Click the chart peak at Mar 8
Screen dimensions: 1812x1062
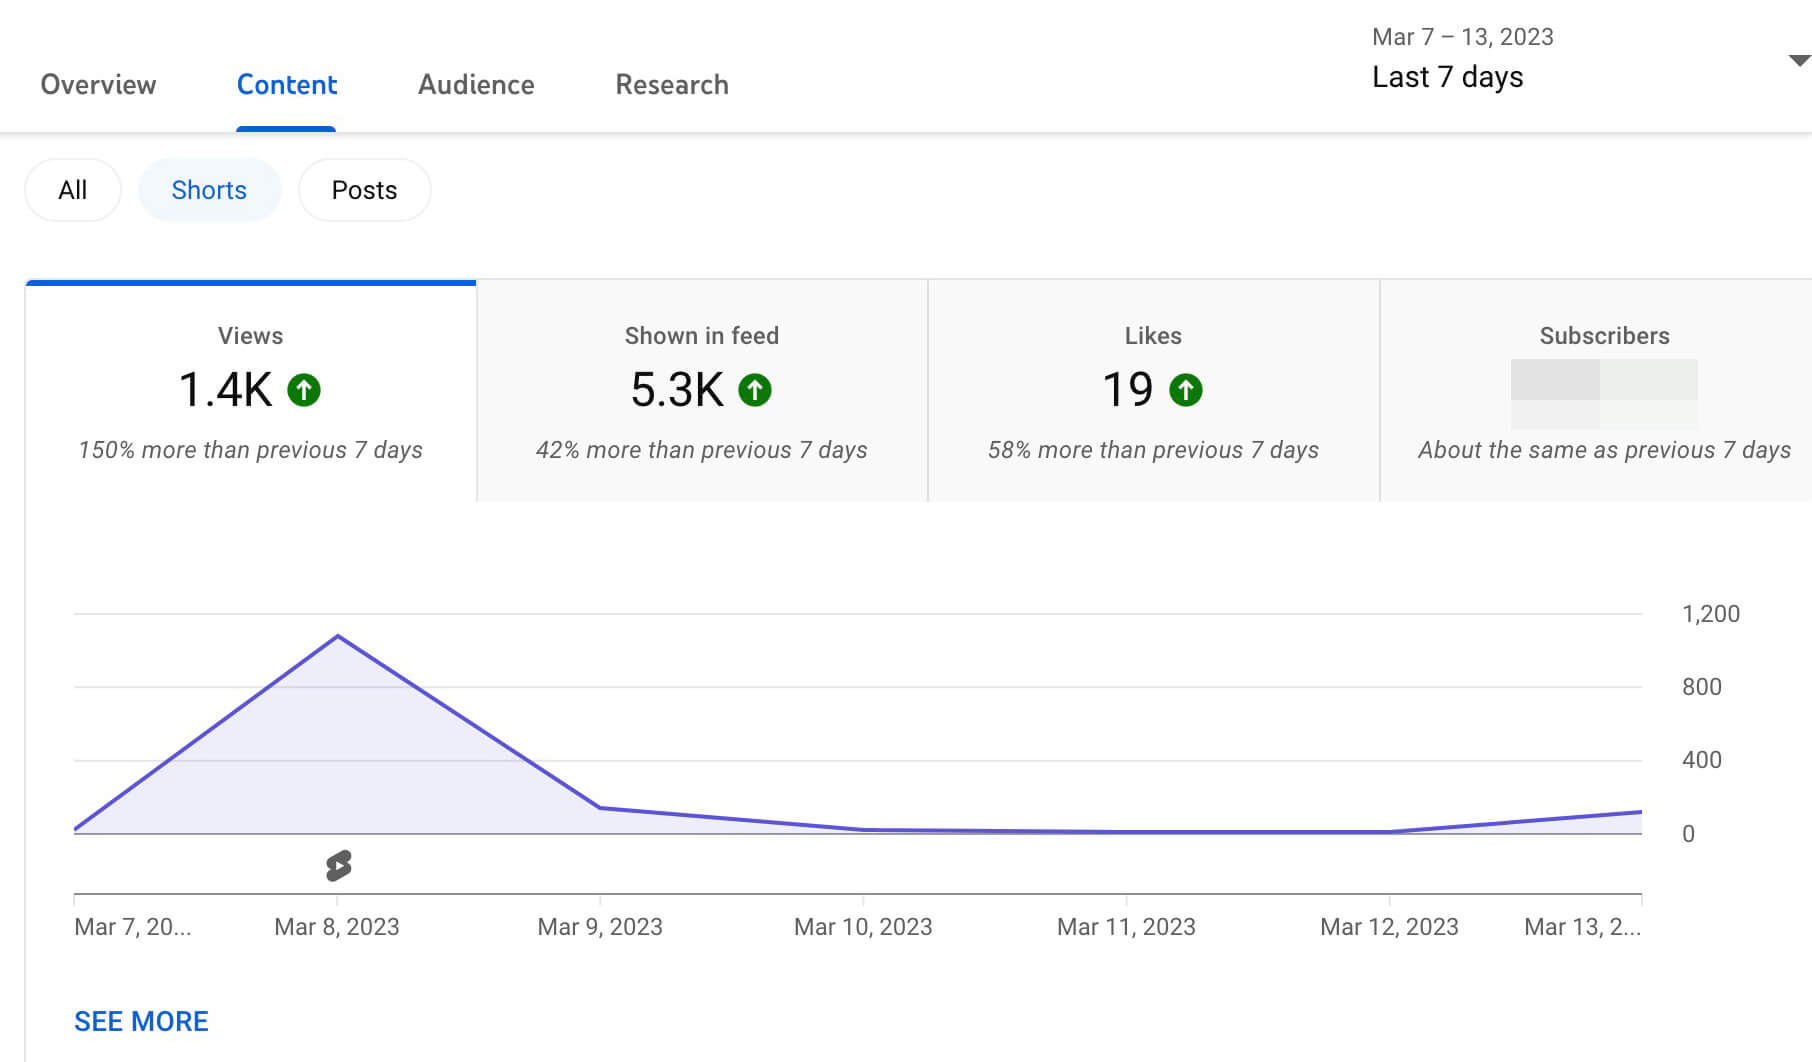pos(338,636)
